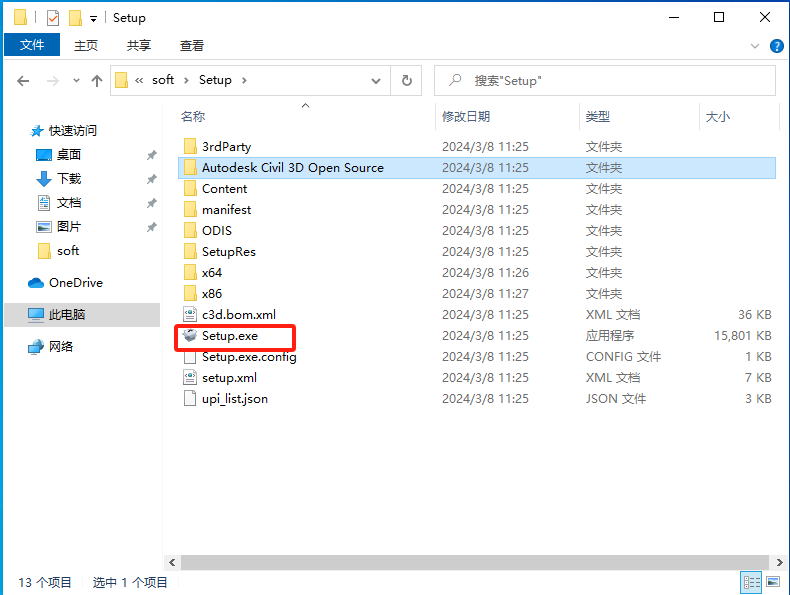Open the 查看 ribbon tab
Viewport: 790px width, 595px height.
(192, 45)
